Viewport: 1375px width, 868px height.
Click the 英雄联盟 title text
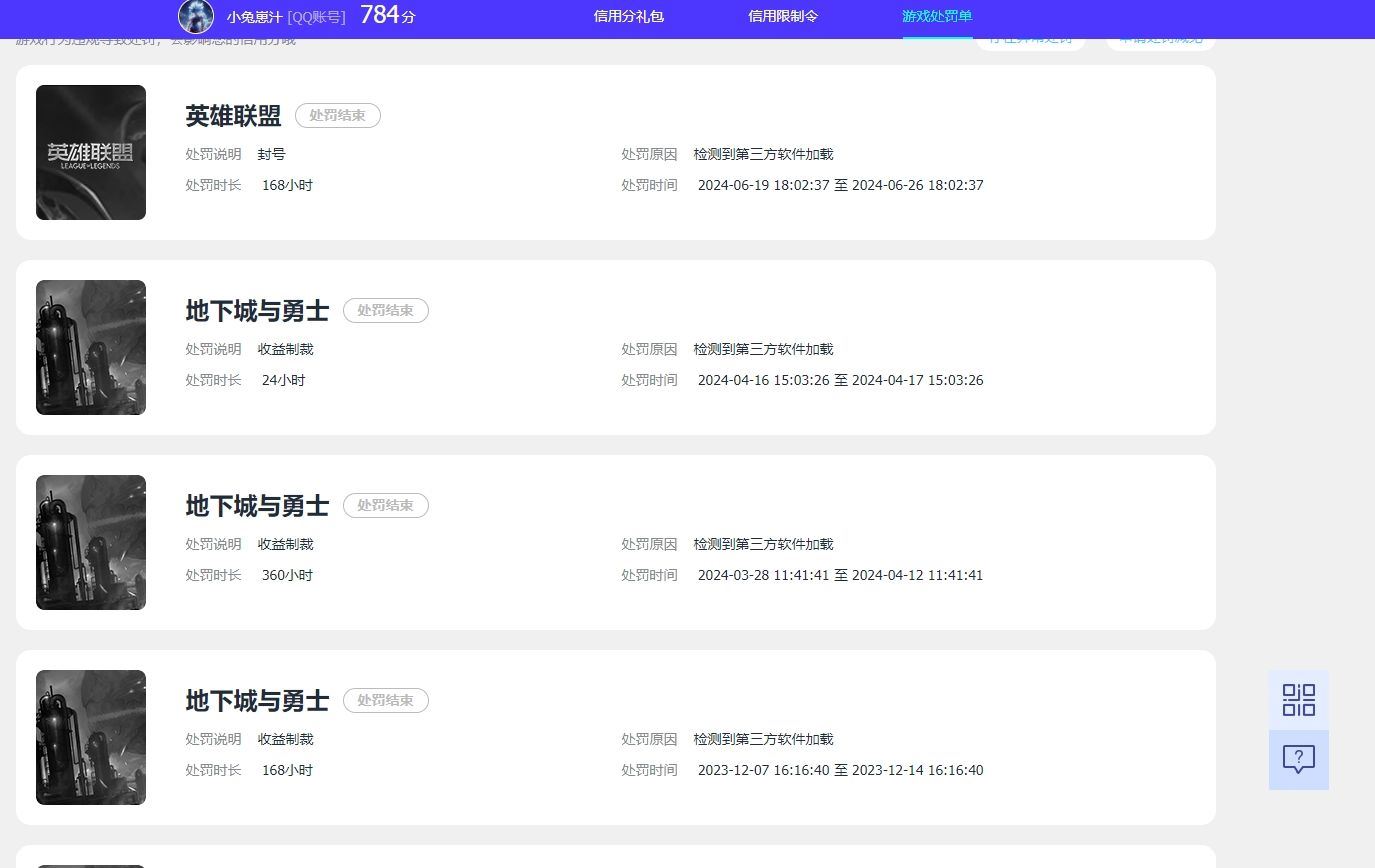click(x=233, y=116)
